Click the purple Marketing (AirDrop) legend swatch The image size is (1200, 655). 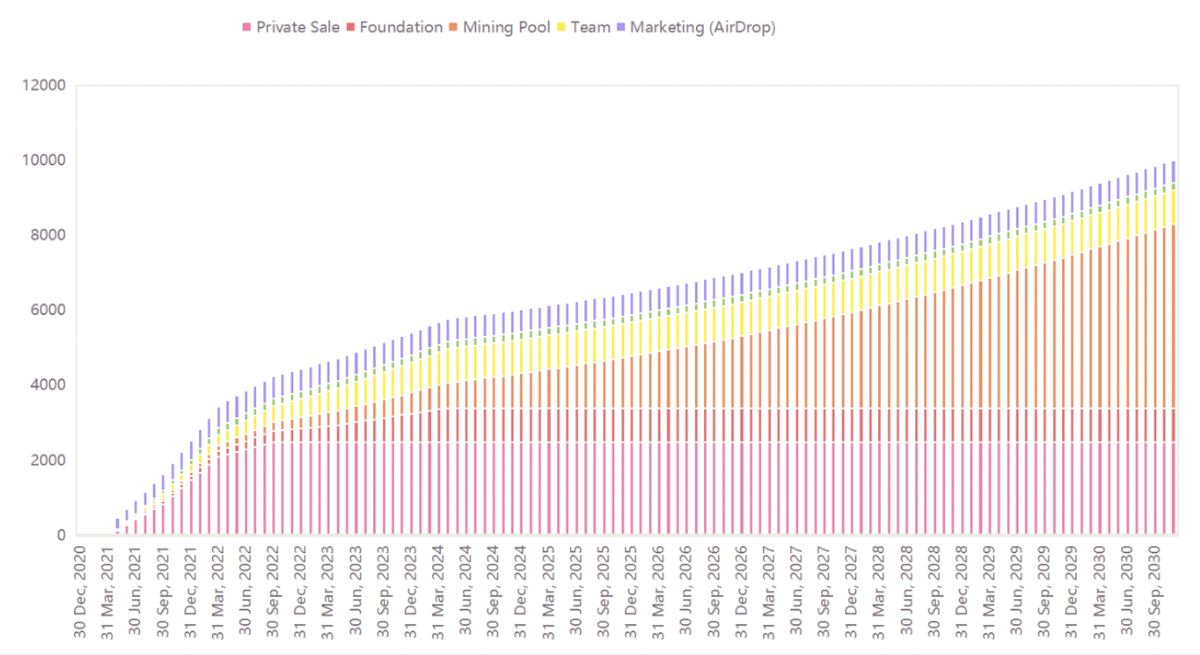click(x=621, y=28)
